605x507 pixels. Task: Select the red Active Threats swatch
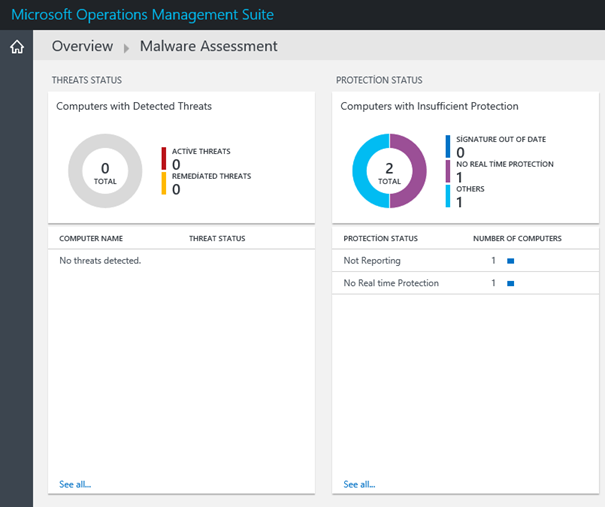click(164, 158)
